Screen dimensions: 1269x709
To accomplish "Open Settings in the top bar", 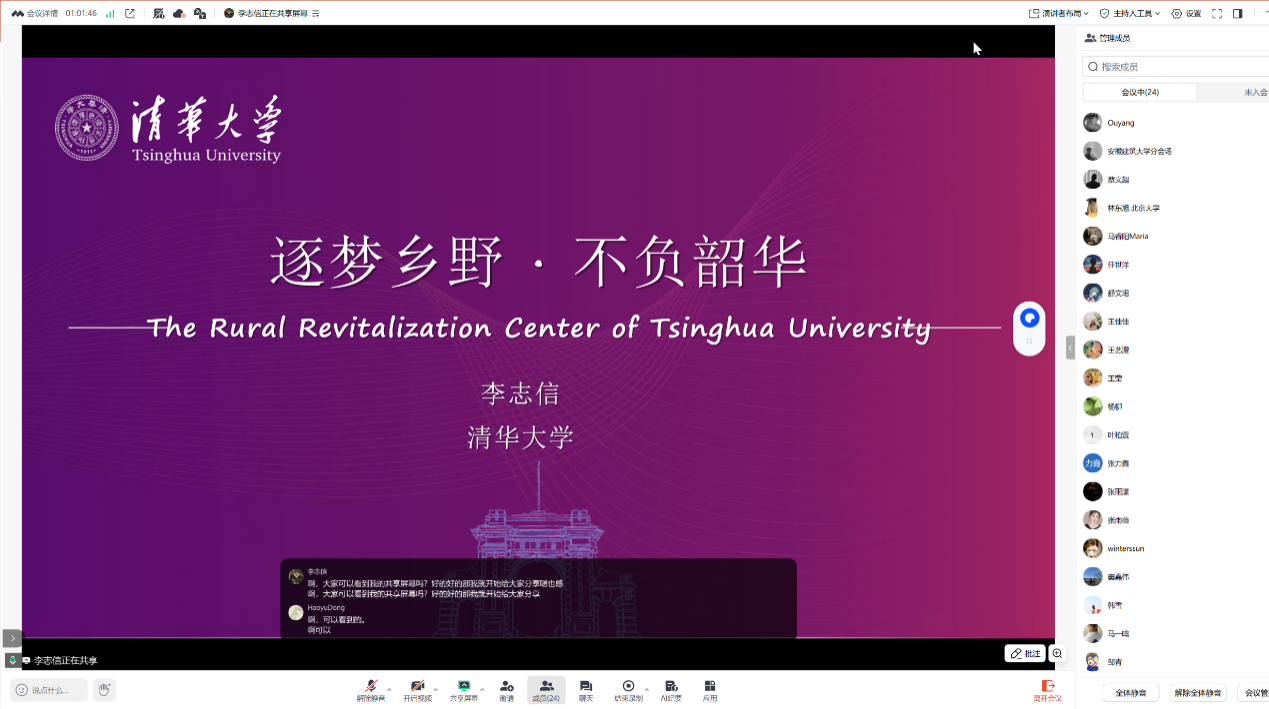I will (x=1186, y=13).
